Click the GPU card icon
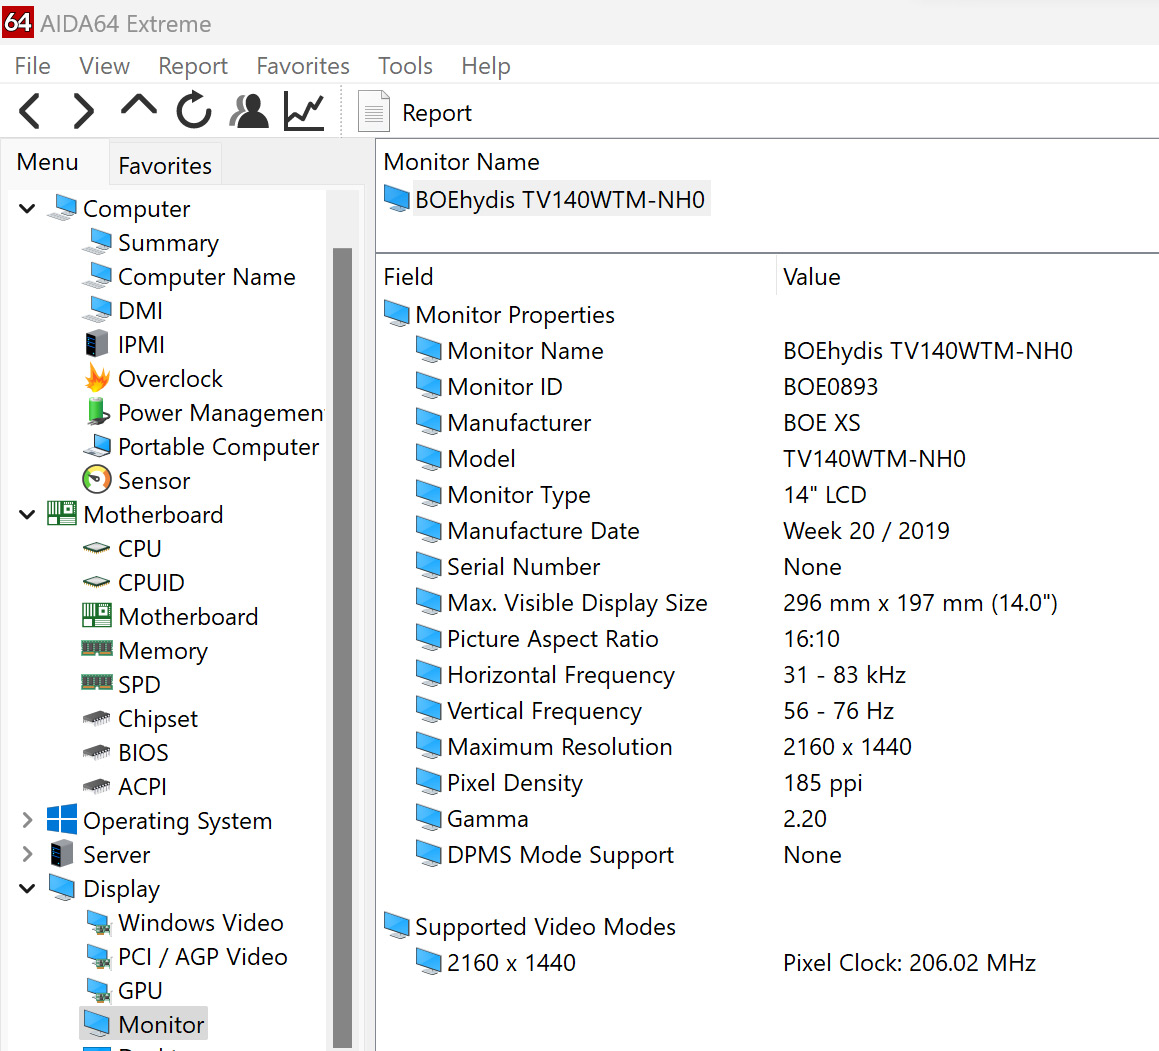The height and width of the screenshot is (1051, 1159). (98, 990)
